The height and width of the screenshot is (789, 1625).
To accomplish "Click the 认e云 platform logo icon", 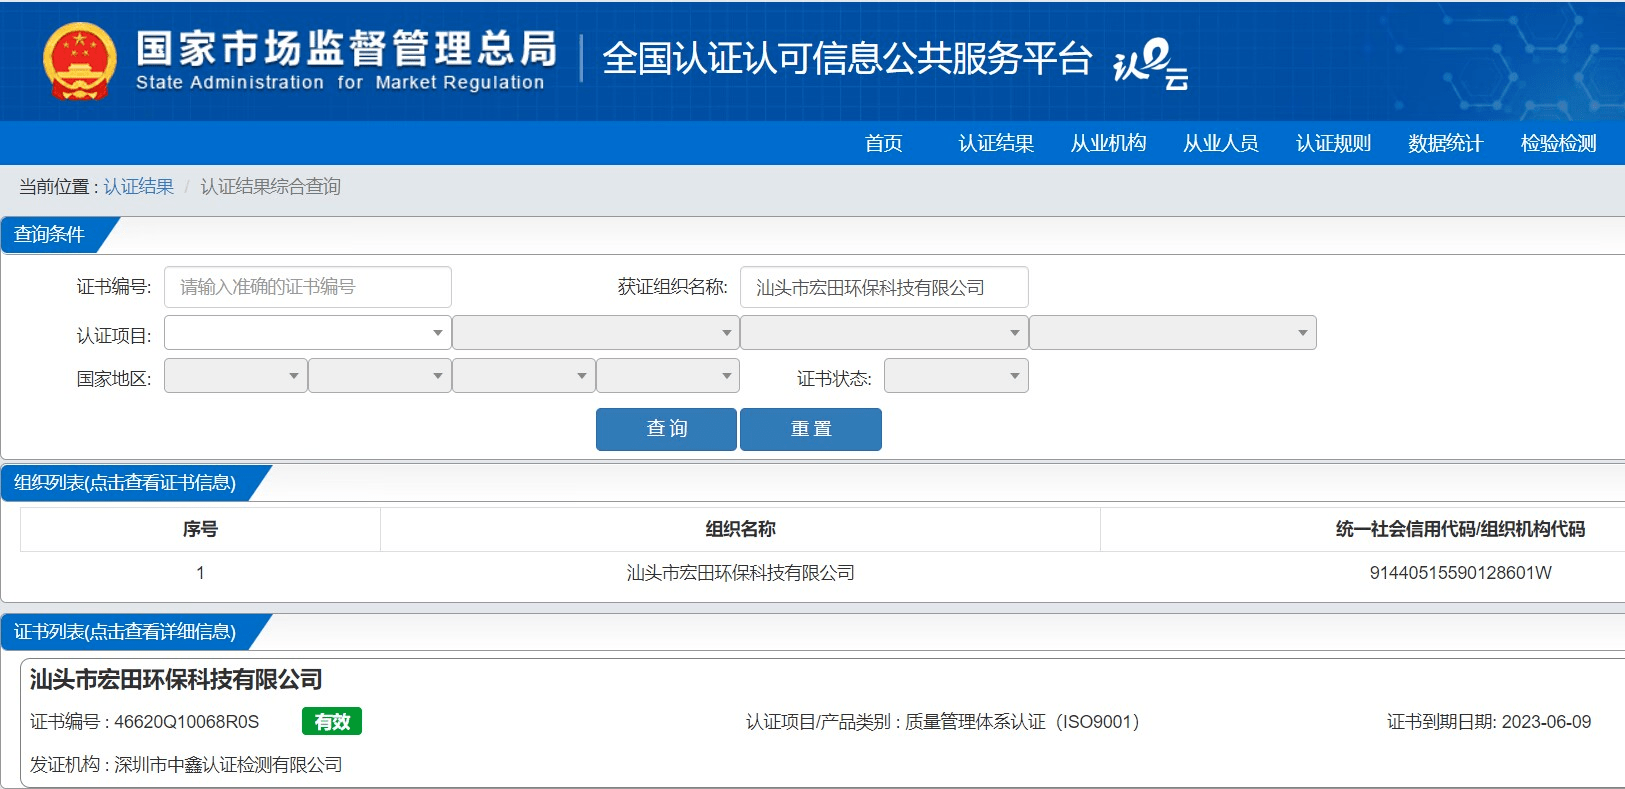I will click(1150, 63).
